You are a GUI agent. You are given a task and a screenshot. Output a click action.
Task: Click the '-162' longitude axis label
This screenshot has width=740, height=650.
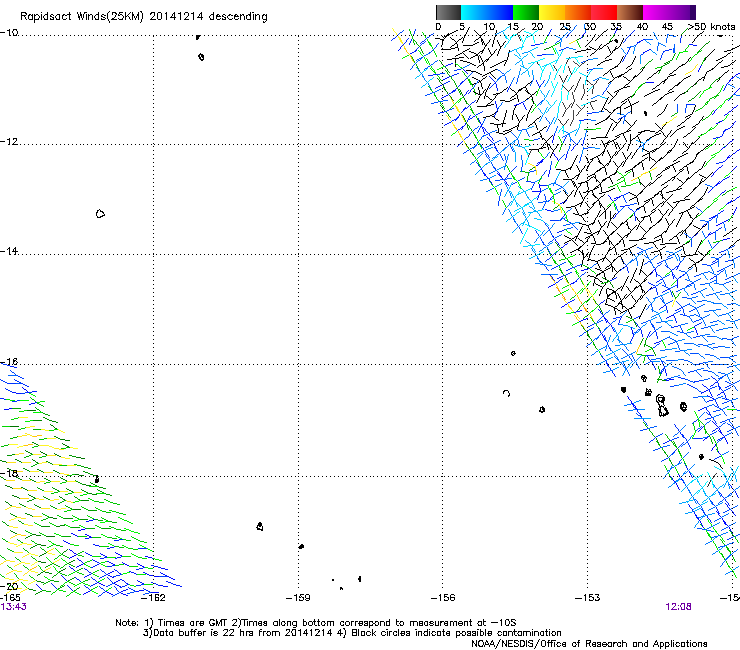point(153,598)
